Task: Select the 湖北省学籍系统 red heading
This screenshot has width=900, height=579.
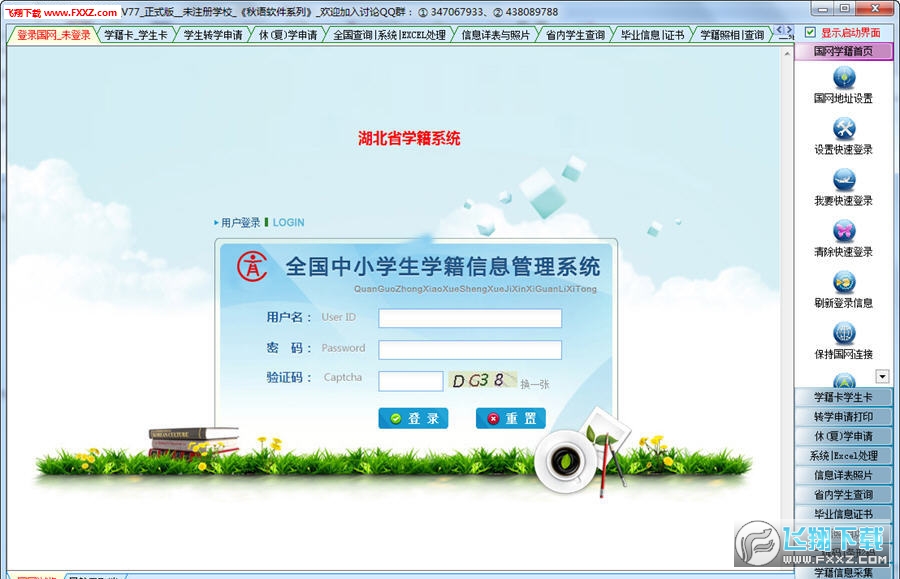Action: point(409,138)
